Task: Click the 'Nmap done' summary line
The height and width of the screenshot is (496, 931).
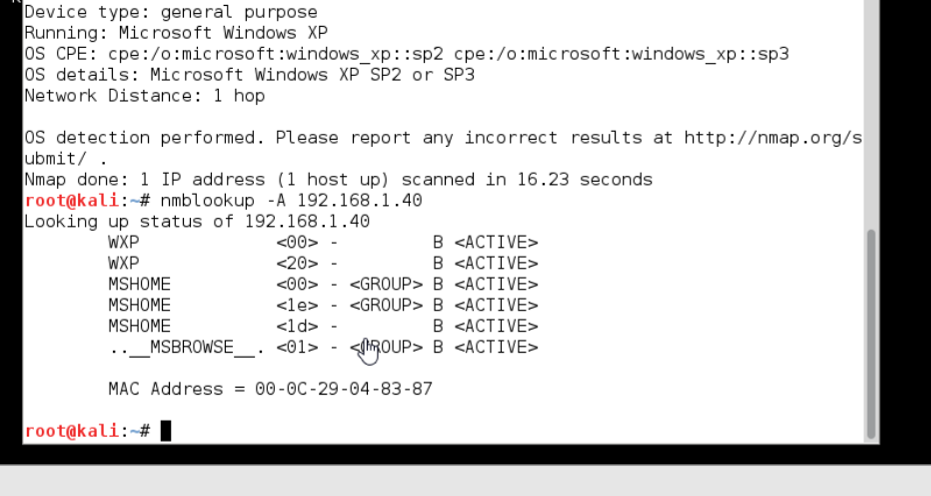Action: point(338,179)
